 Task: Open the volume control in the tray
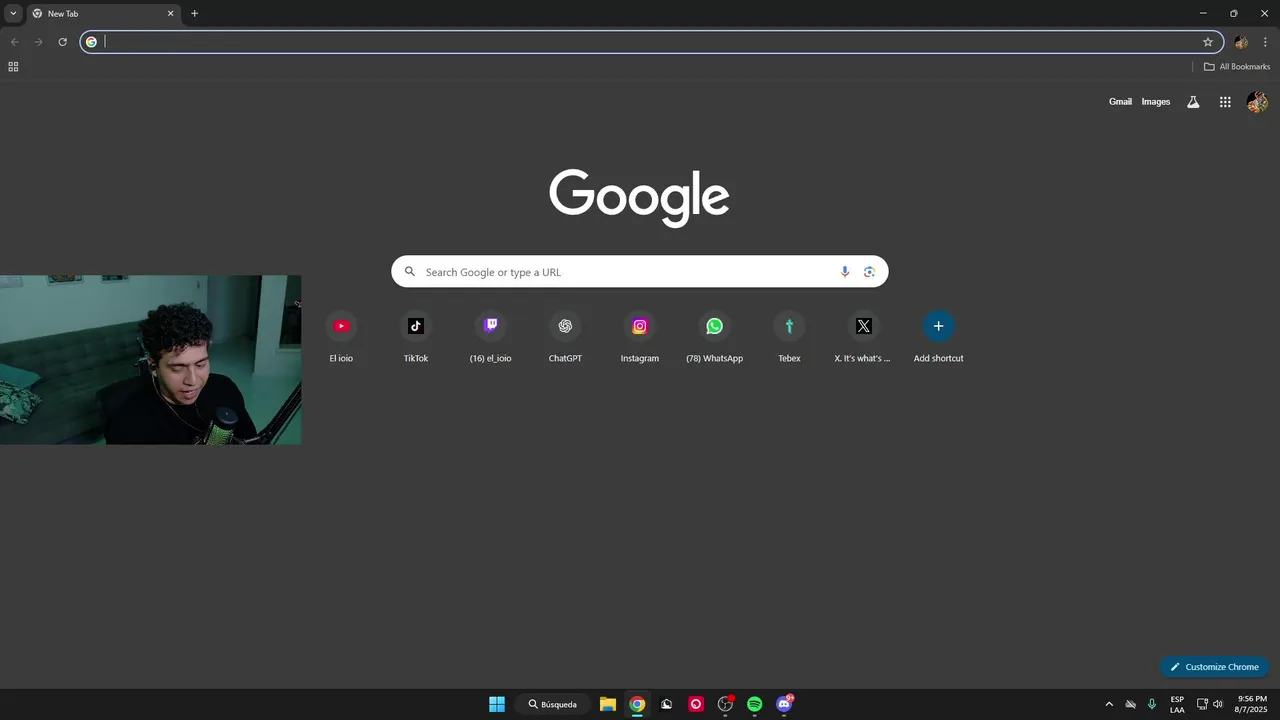coord(1218,704)
